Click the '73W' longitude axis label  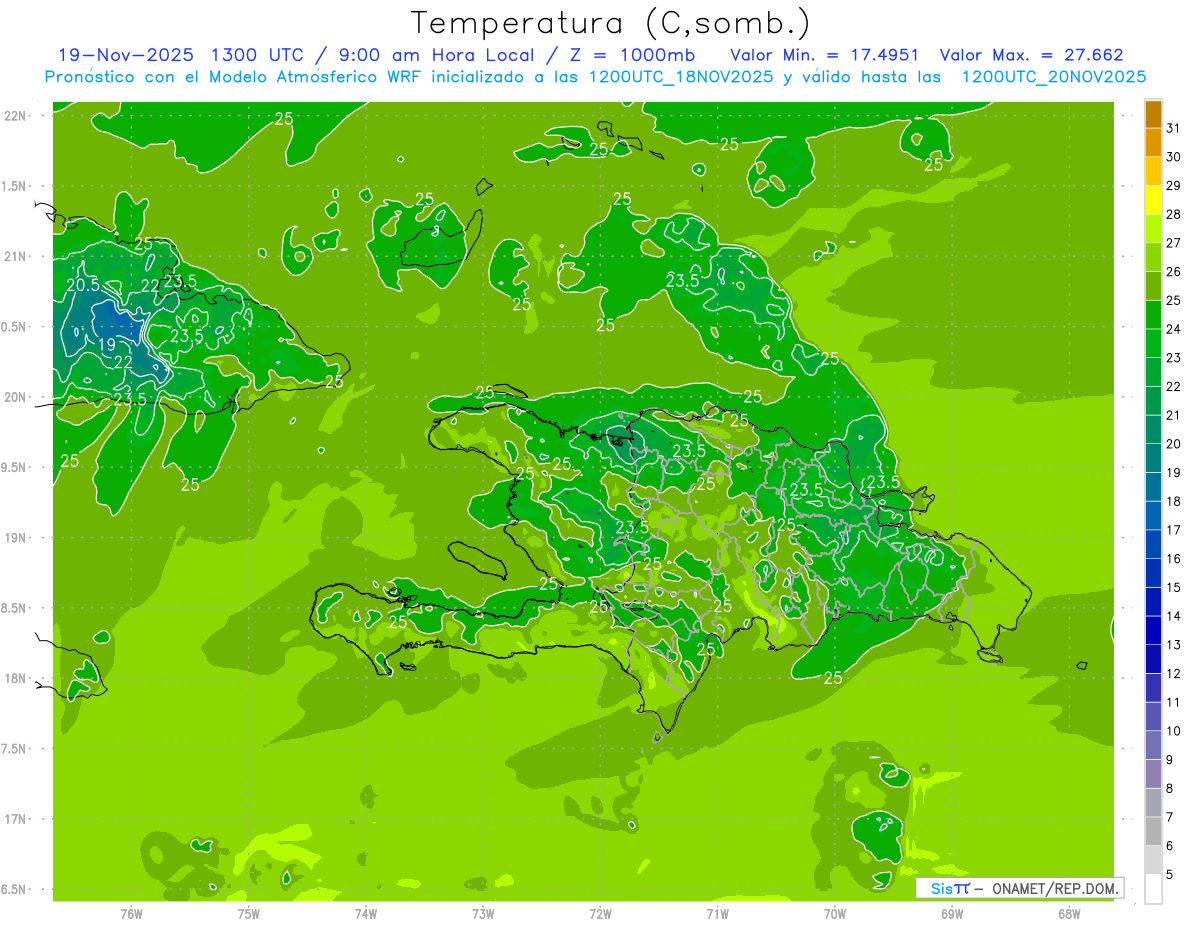click(483, 914)
